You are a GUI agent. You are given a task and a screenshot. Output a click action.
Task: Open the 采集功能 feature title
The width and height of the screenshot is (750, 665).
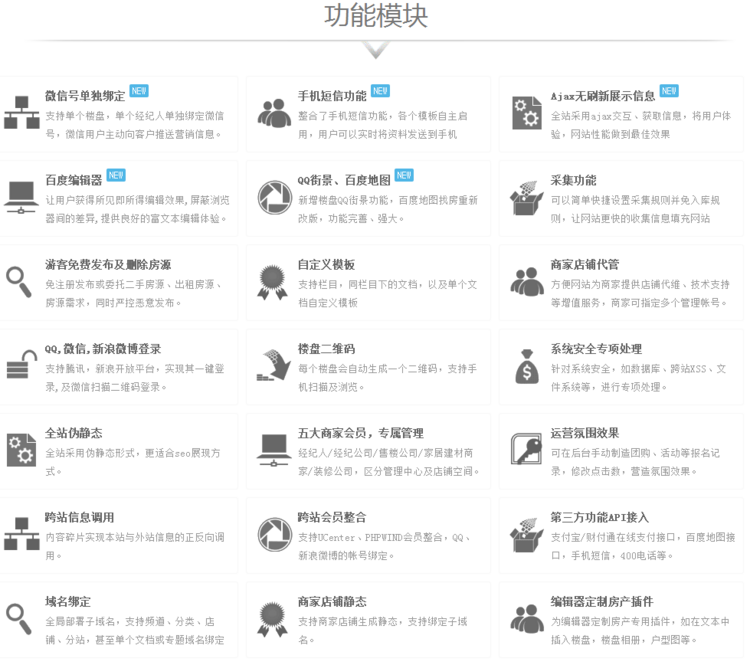(x=573, y=180)
